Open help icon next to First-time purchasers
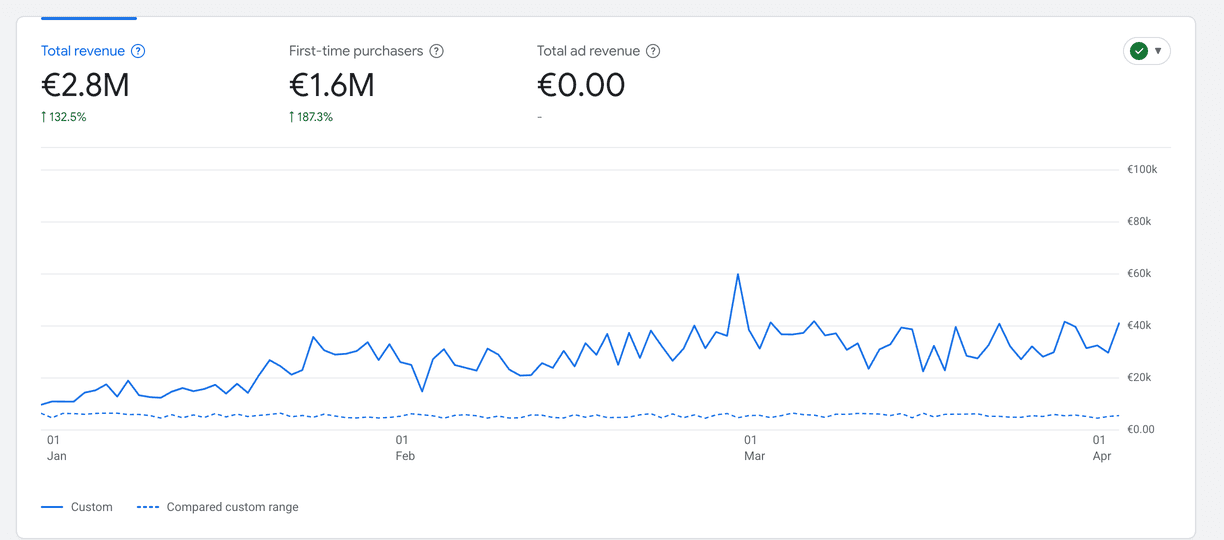The width and height of the screenshot is (1224, 540). click(x=436, y=51)
